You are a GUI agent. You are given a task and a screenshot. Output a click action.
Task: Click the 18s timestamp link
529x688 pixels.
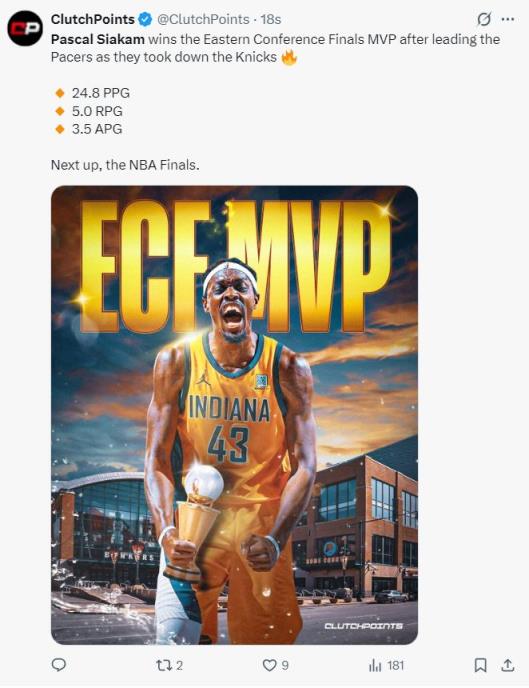point(271,19)
